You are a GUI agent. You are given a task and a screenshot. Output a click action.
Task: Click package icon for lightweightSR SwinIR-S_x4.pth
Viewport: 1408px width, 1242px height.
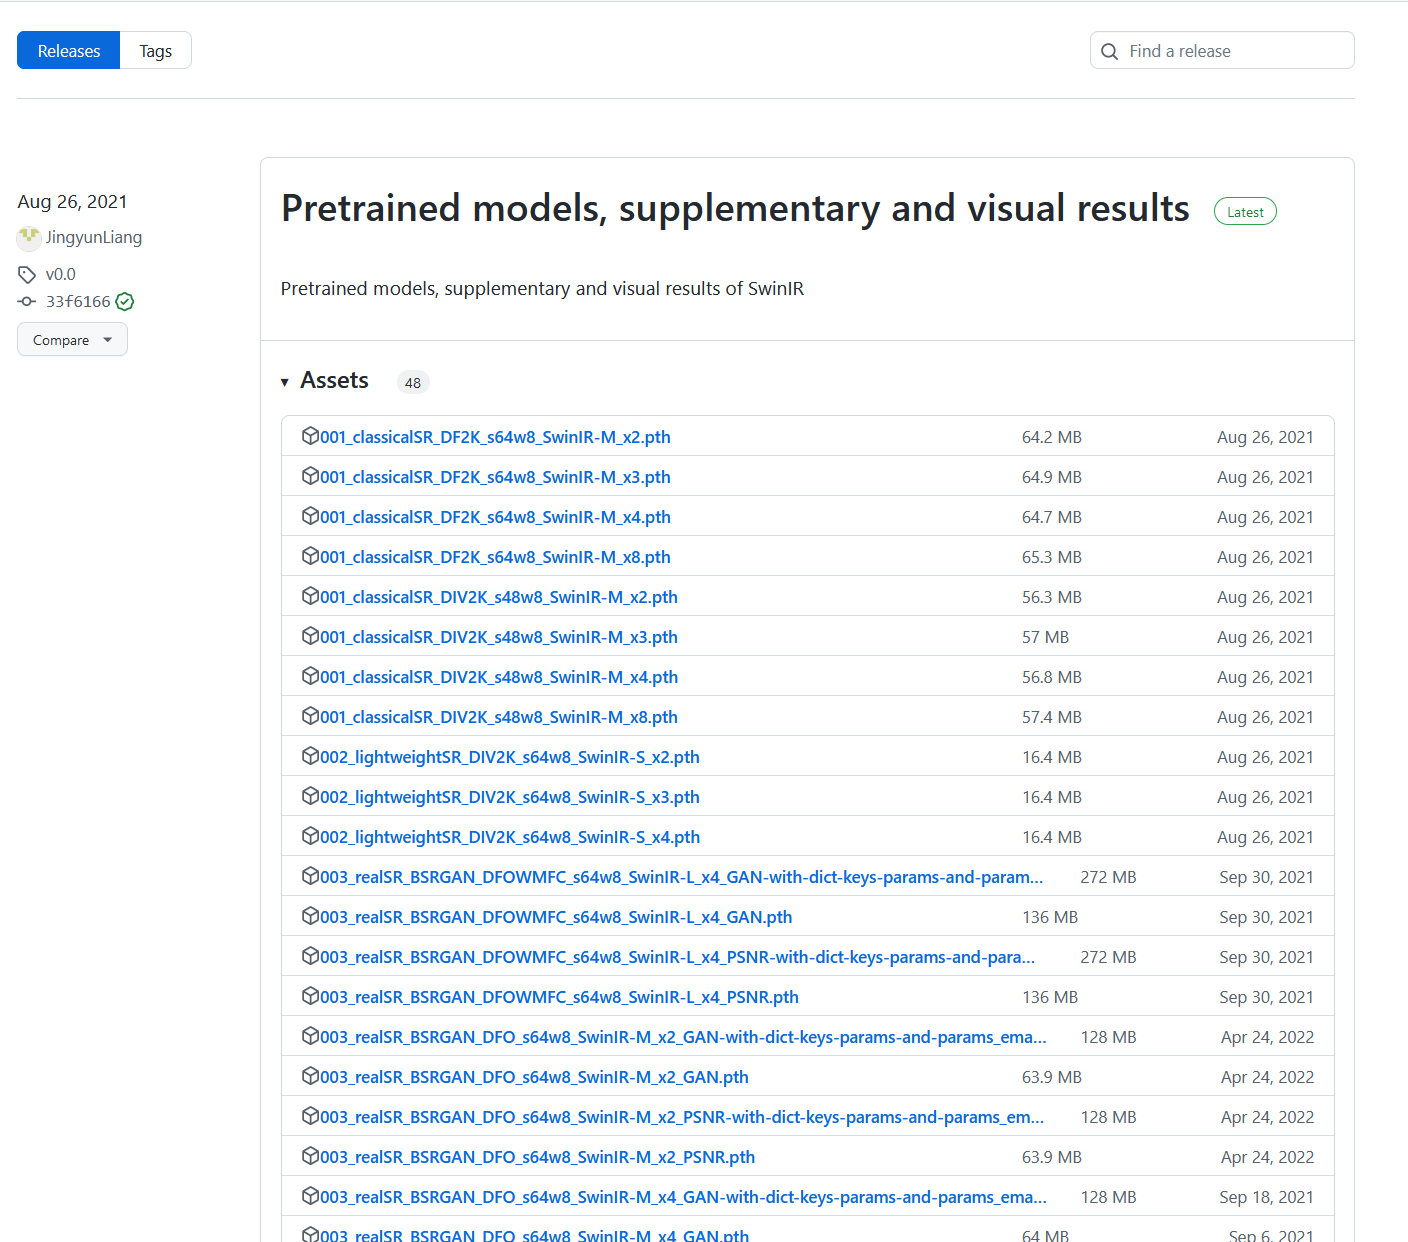point(310,835)
